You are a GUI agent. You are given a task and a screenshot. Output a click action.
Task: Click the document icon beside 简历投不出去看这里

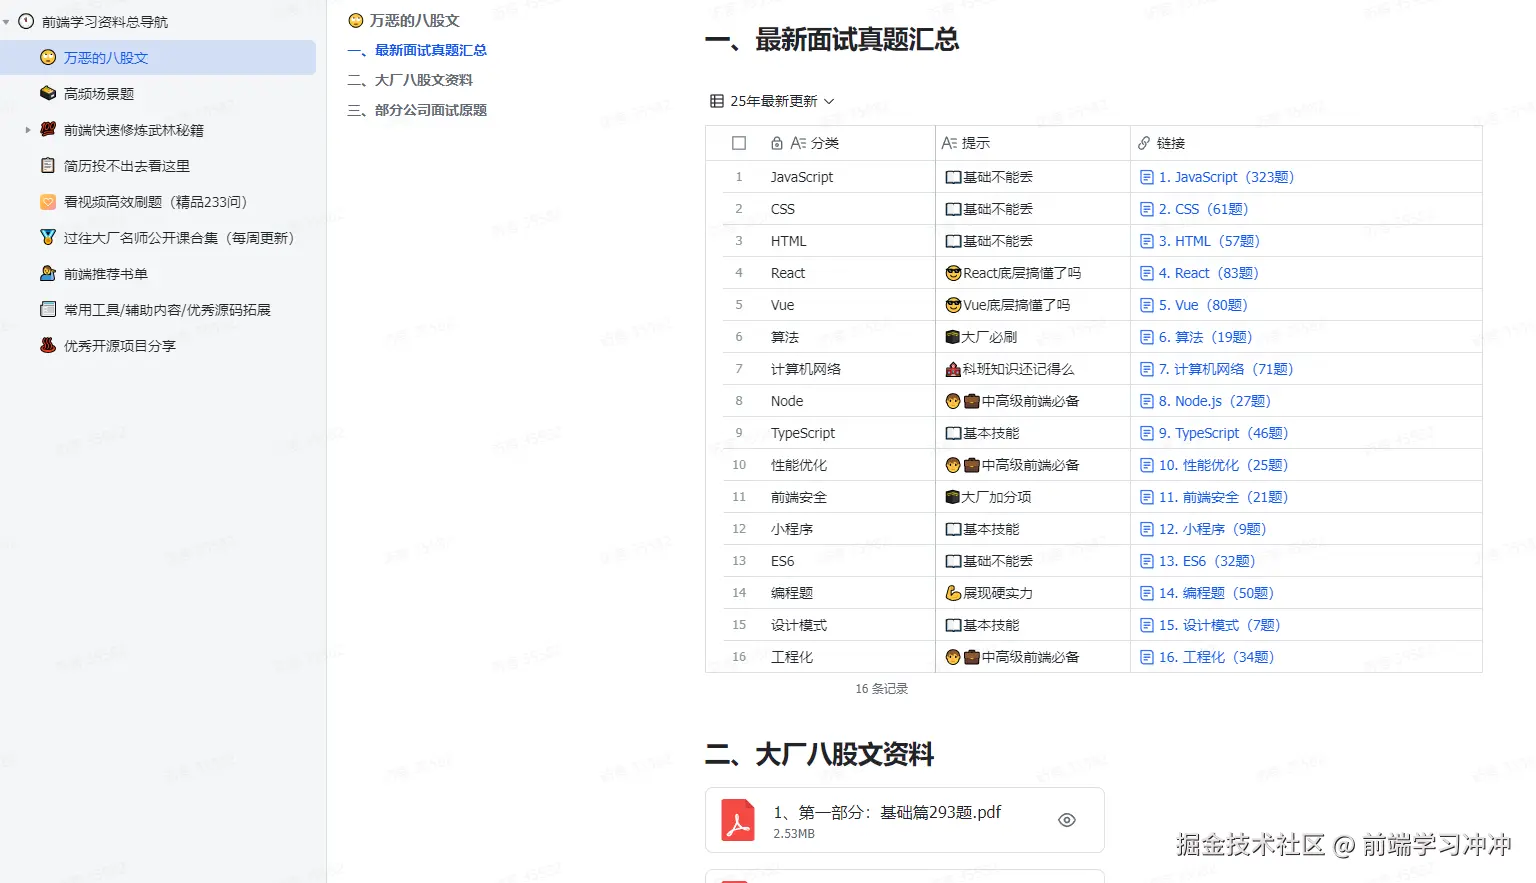point(48,165)
